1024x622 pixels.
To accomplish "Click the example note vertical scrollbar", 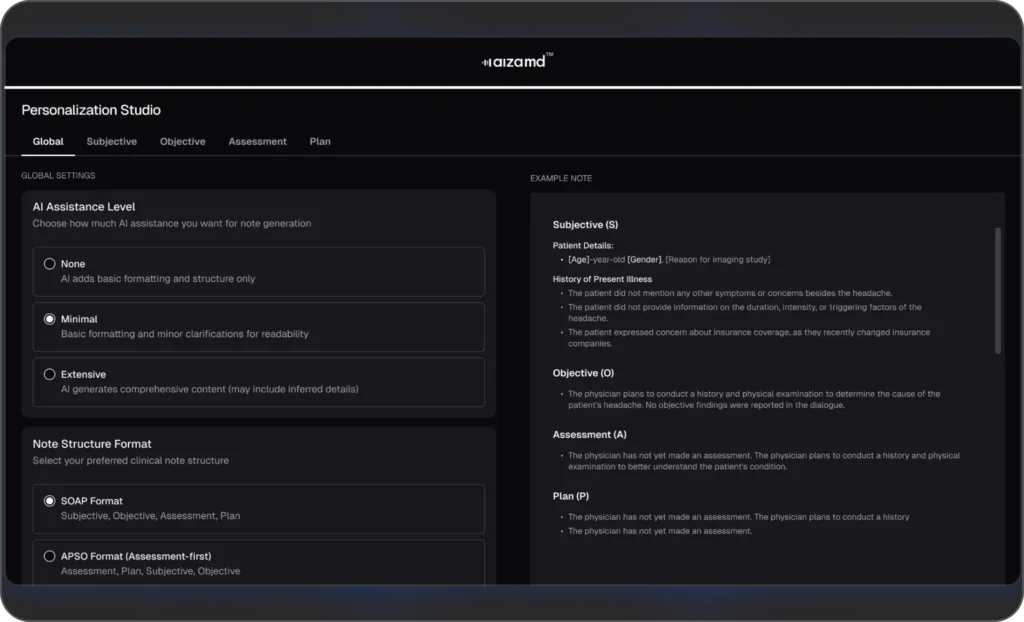I will pos(996,290).
